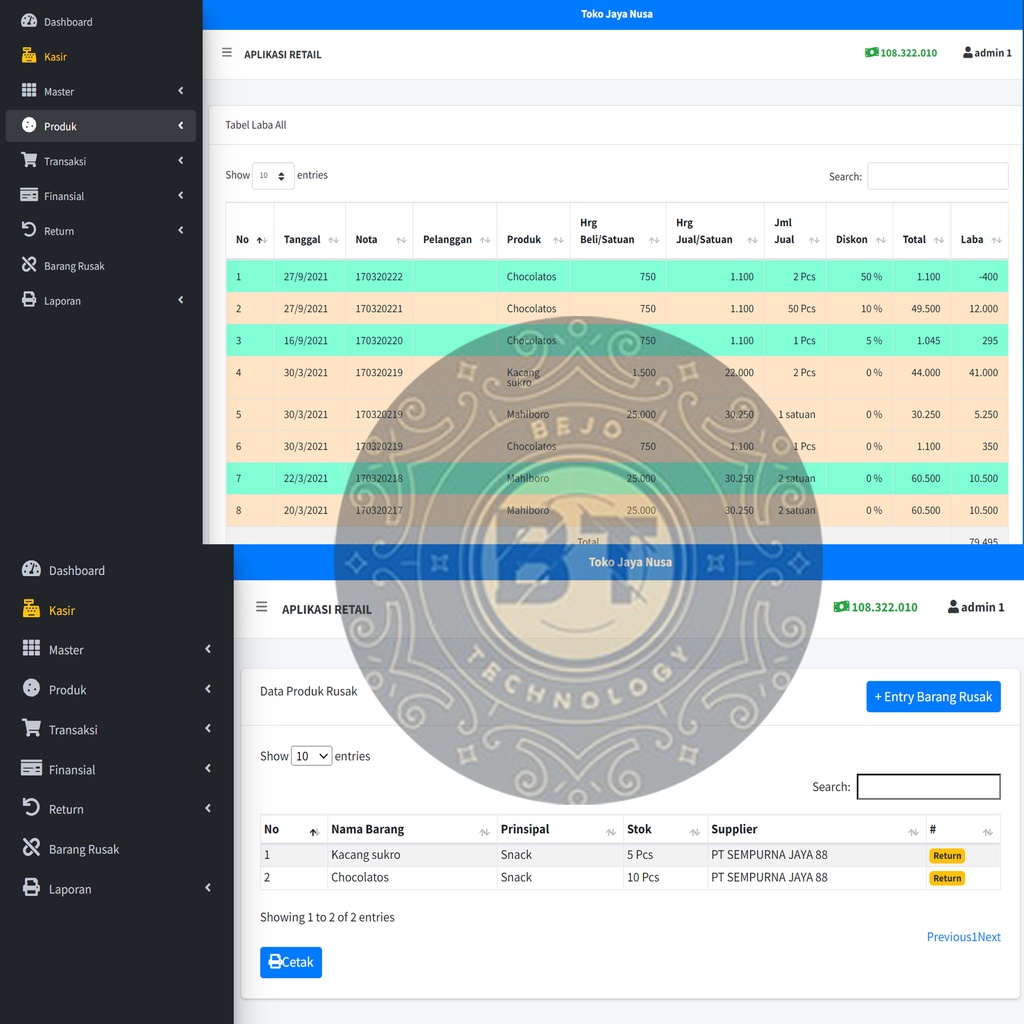1024x1024 pixels.
Task: Click the Kasir cash register icon in the lower sidebar
Action: (x=32, y=610)
